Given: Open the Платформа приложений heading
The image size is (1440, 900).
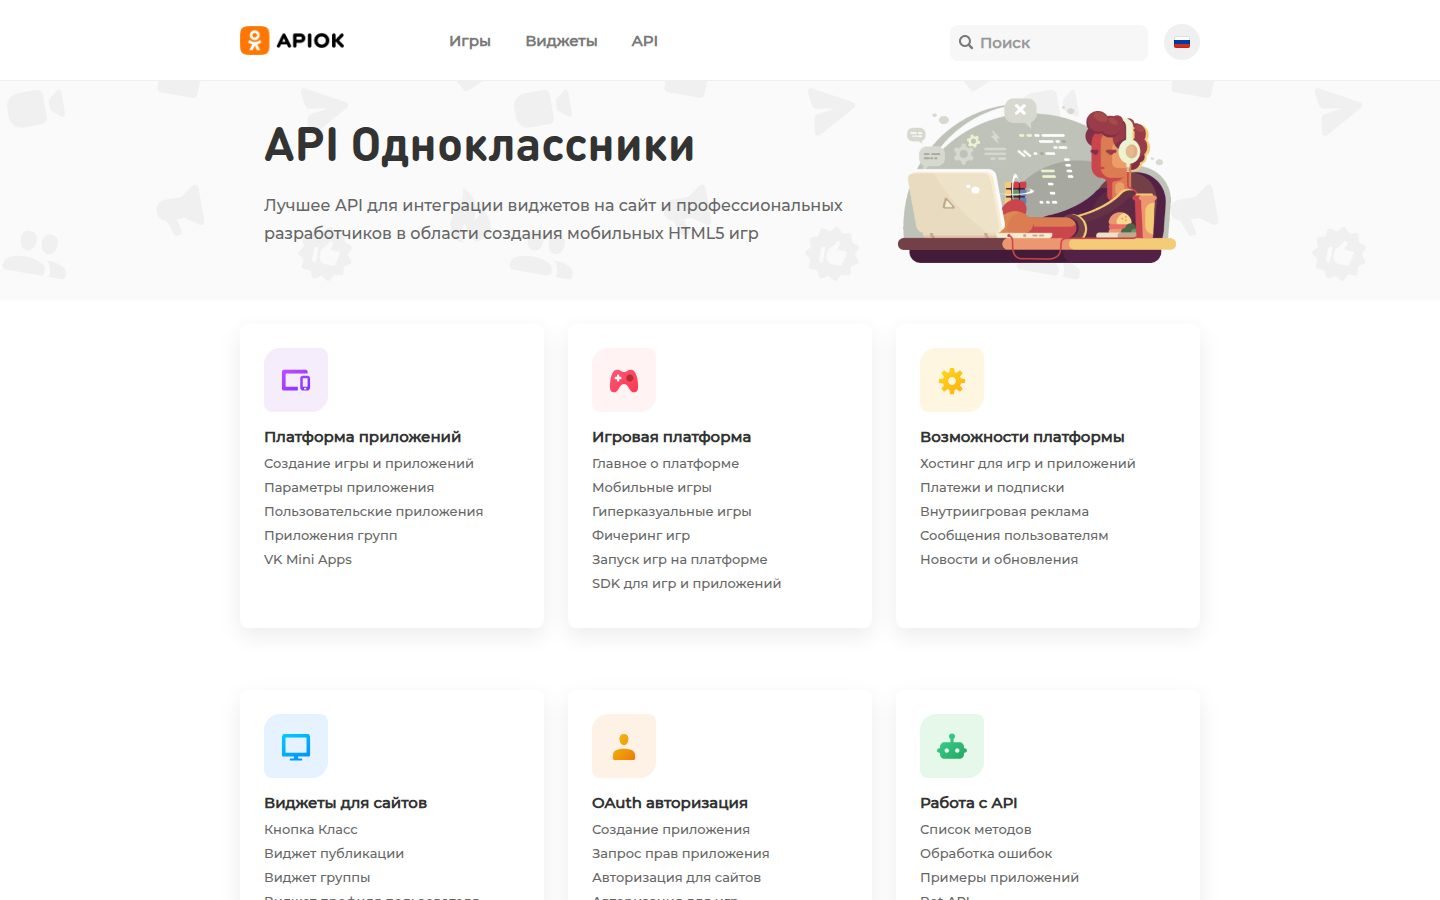Looking at the screenshot, I should pos(362,437).
